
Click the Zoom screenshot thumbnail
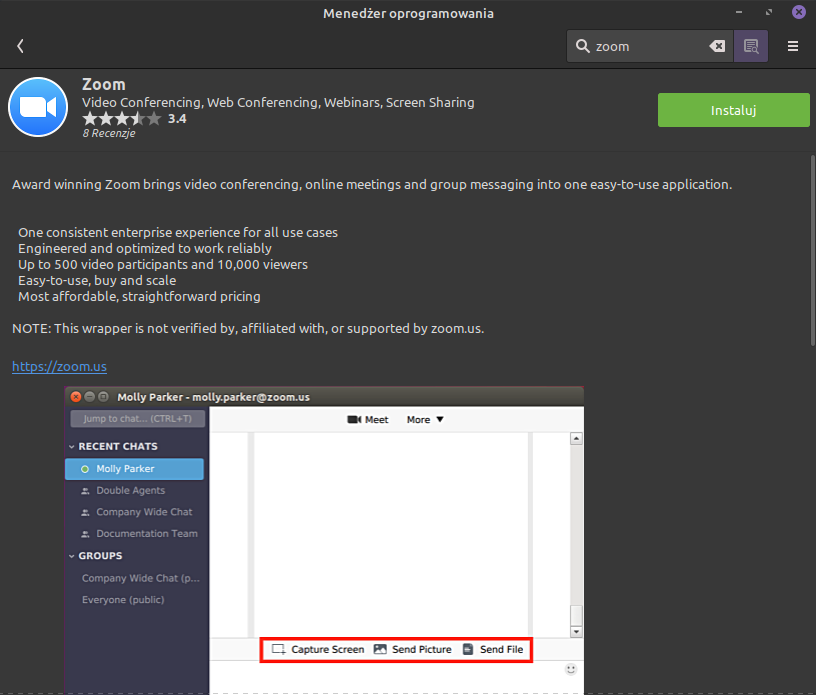point(324,540)
